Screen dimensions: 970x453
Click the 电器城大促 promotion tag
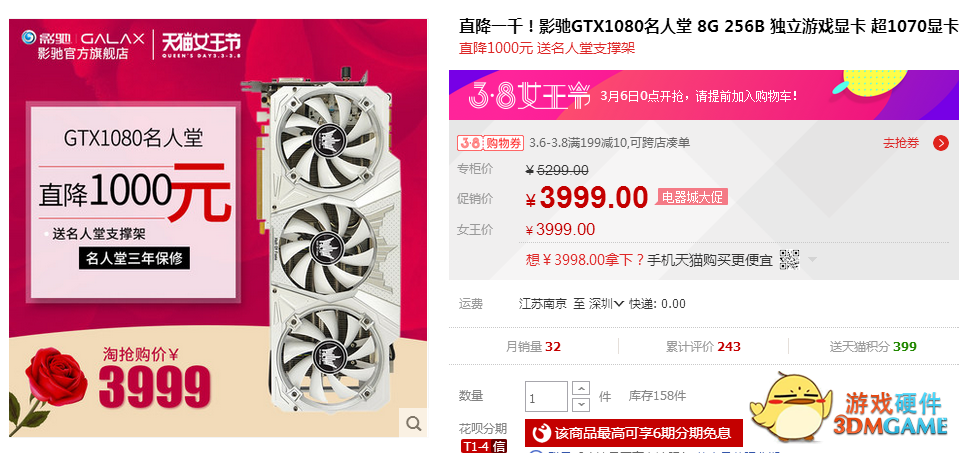pos(692,197)
